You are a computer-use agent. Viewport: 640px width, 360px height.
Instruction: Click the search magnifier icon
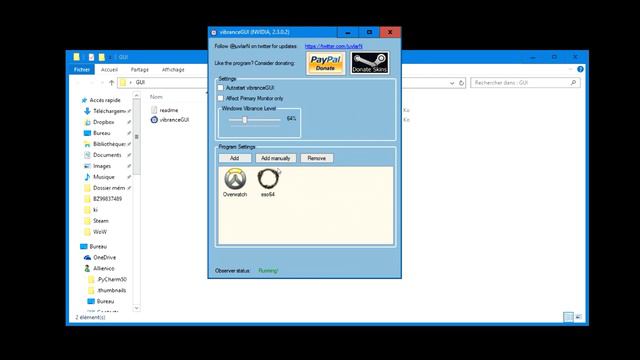[x=573, y=83]
